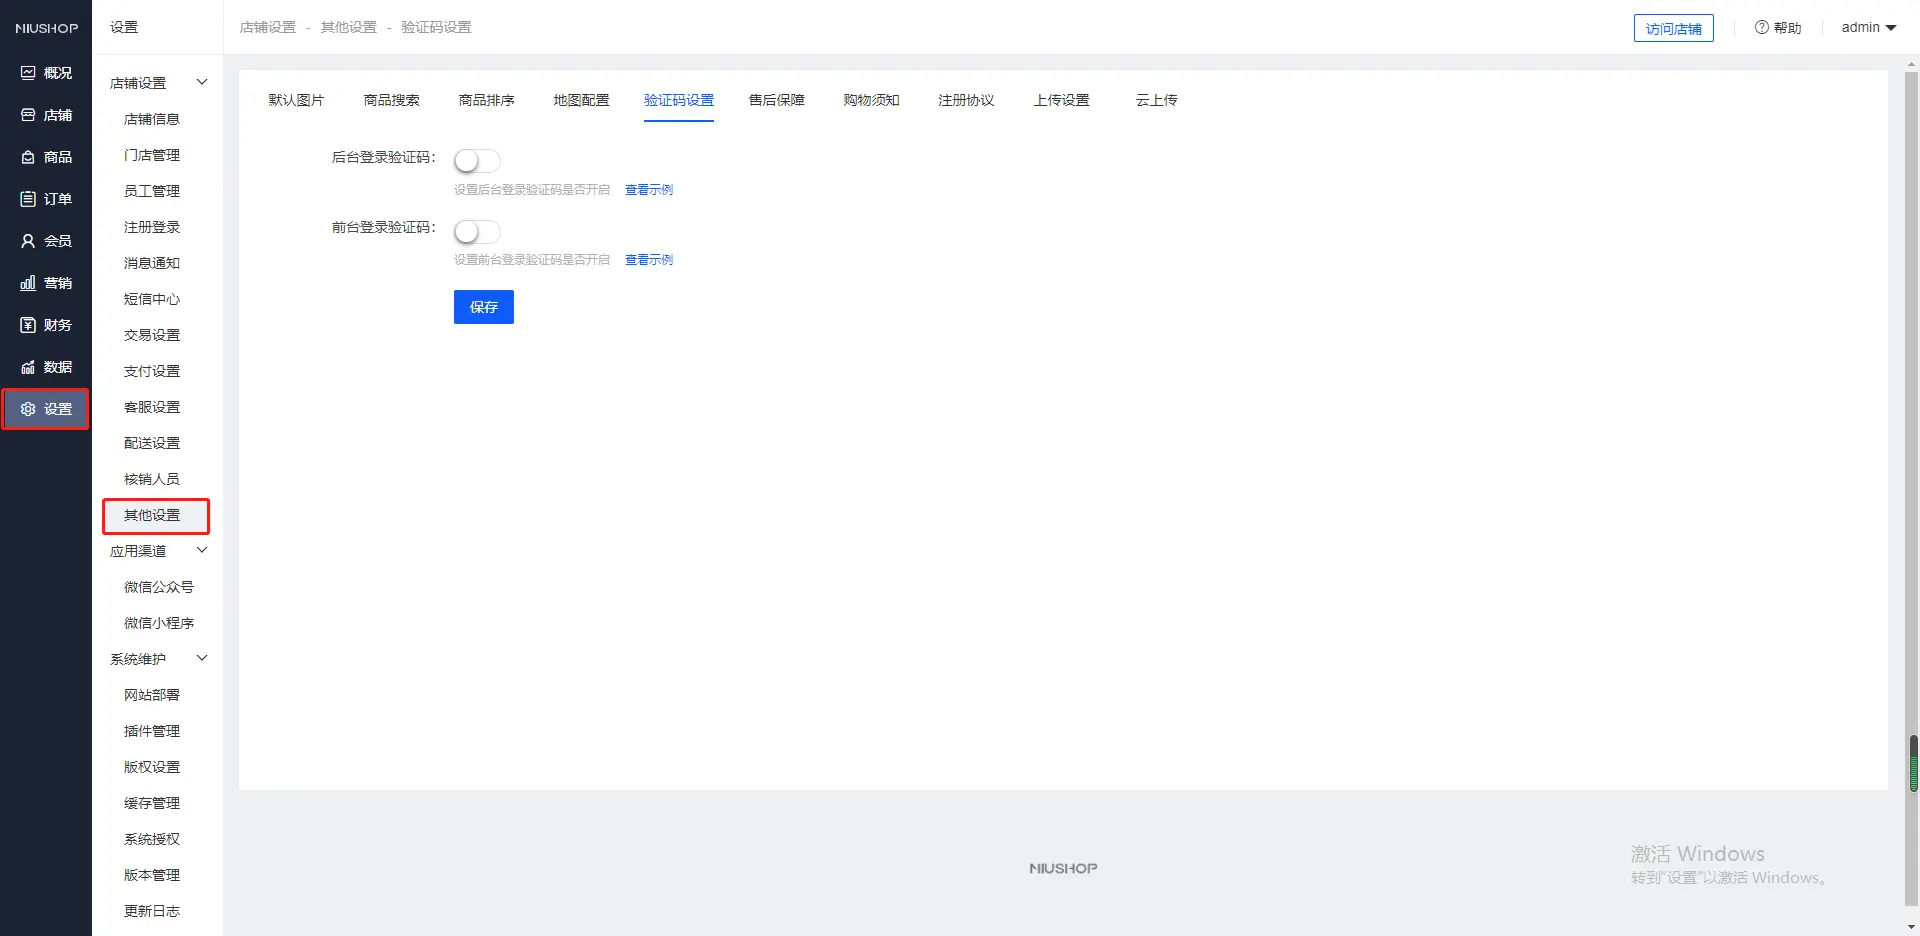The image size is (1920, 936).
Task: Switch to the 售后保障 tab
Action: pos(776,100)
